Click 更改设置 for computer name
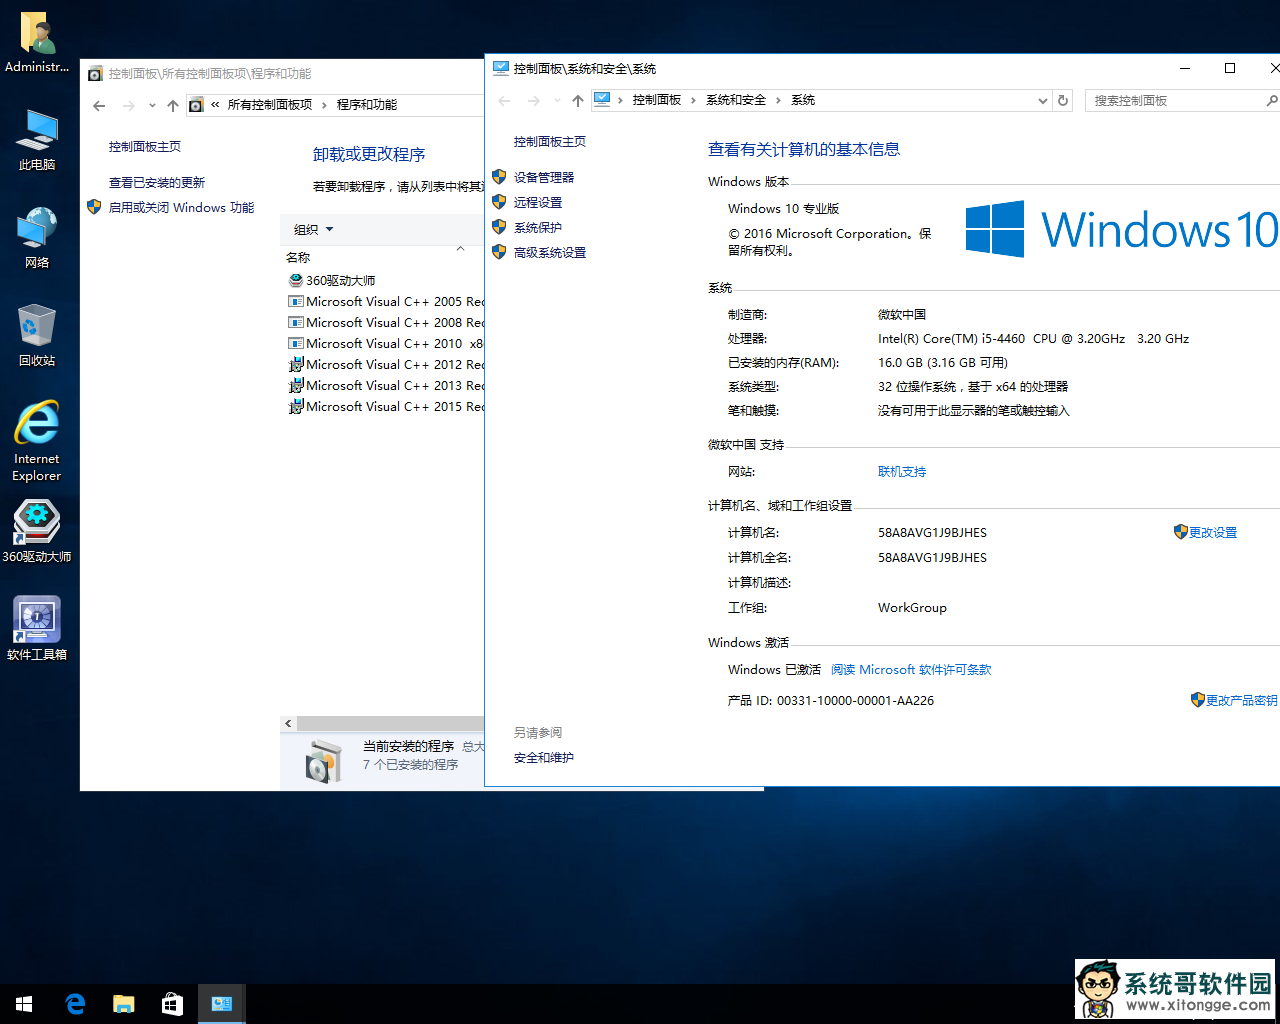The image size is (1280, 1024). 1213,532
